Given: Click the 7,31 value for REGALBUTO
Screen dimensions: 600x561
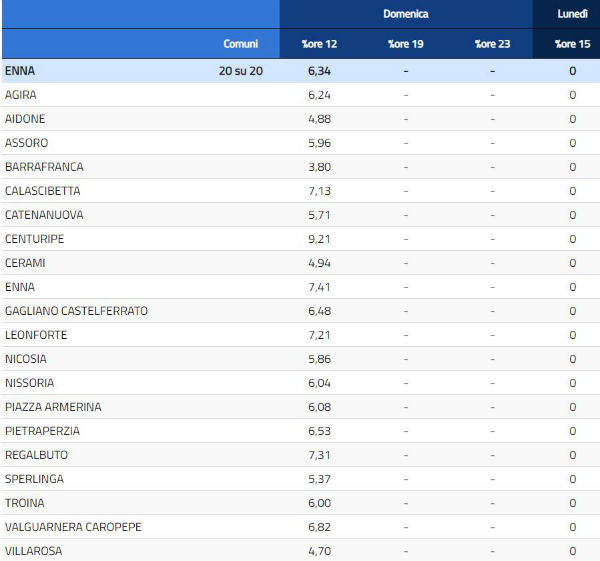Looking at the screenshot, I should (x=319, y=455).
